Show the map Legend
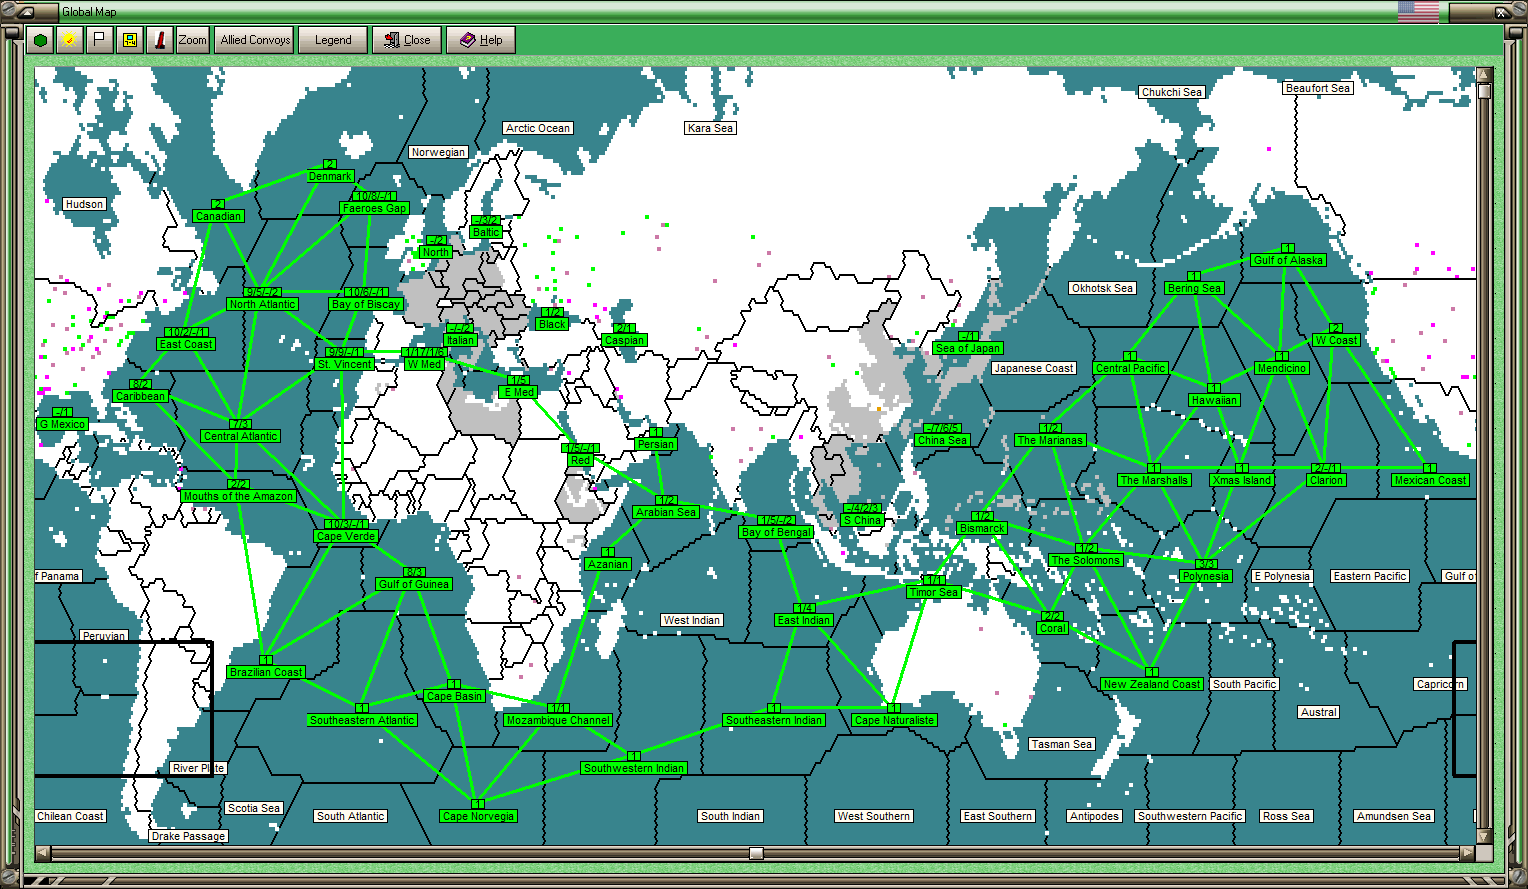Image resolution: width=1528 pixels, height=889 pixels. pyautogui.click(x=333, y=40)
